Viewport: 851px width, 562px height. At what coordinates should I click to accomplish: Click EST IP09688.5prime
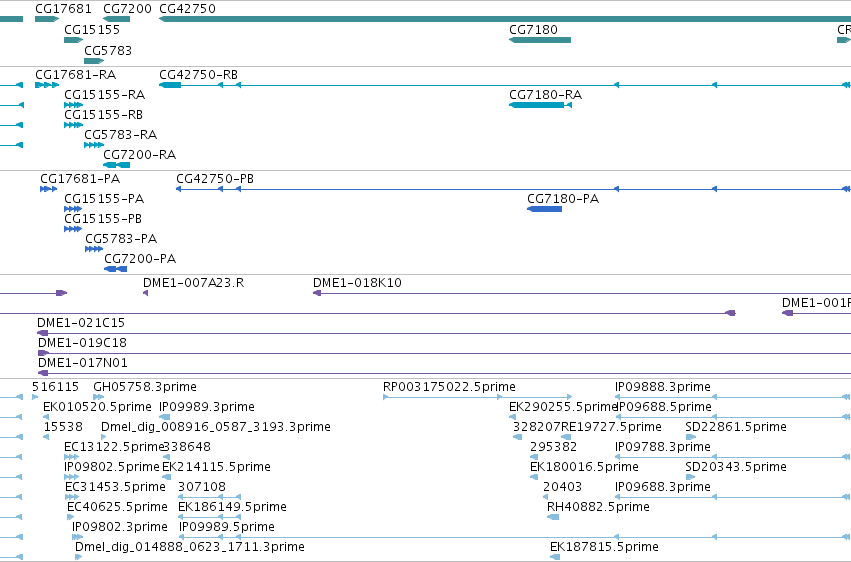click(733, 417)
